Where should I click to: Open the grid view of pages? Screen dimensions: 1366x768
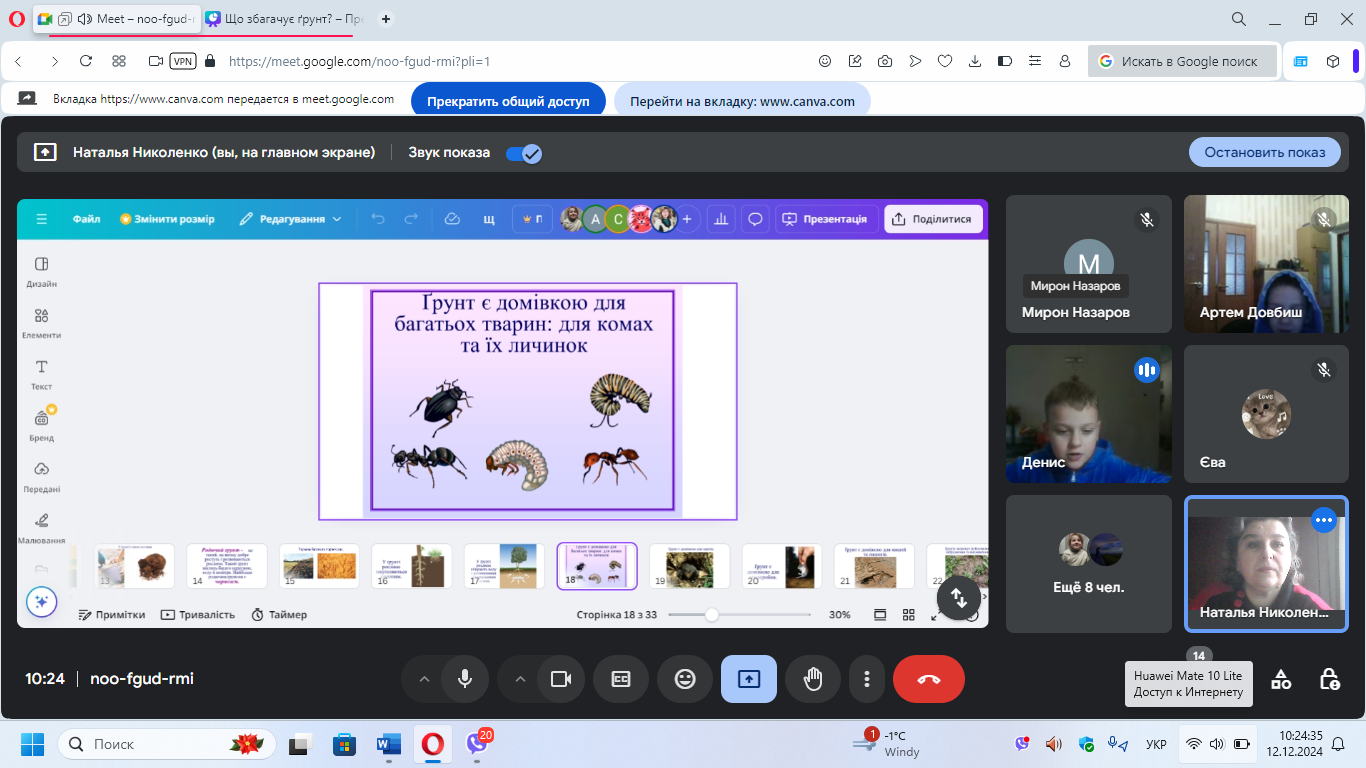click(909, 614)
